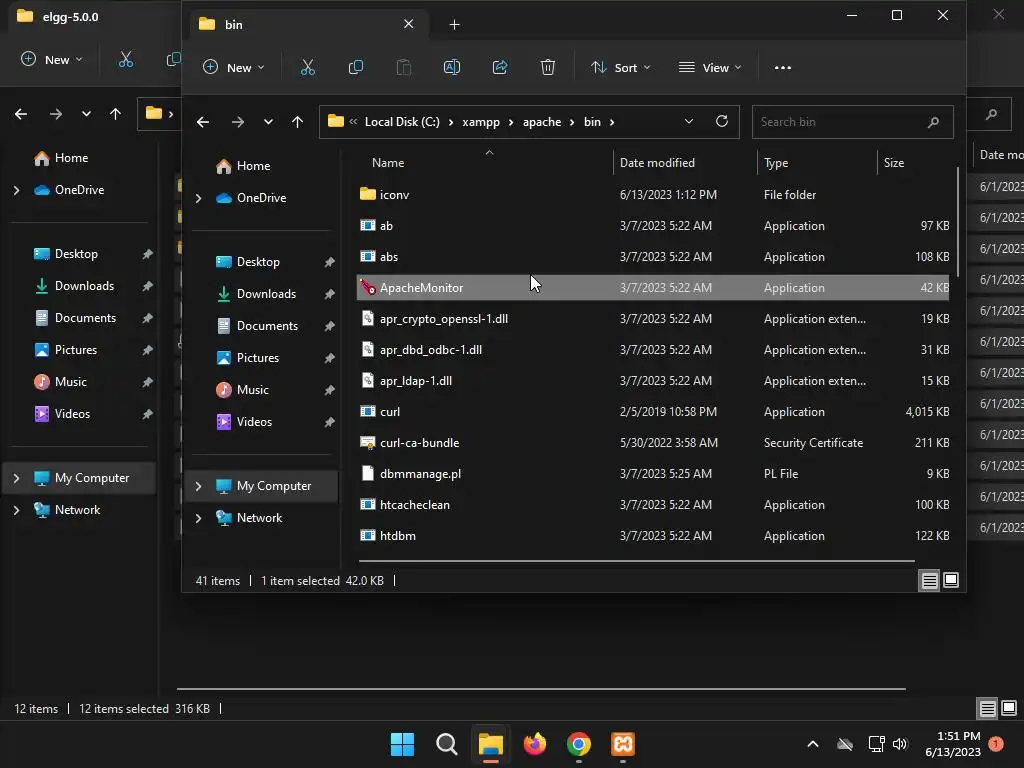Click the Rename icon in bin toolbar
The image size is (1024, 768).
tap(452, 67)
